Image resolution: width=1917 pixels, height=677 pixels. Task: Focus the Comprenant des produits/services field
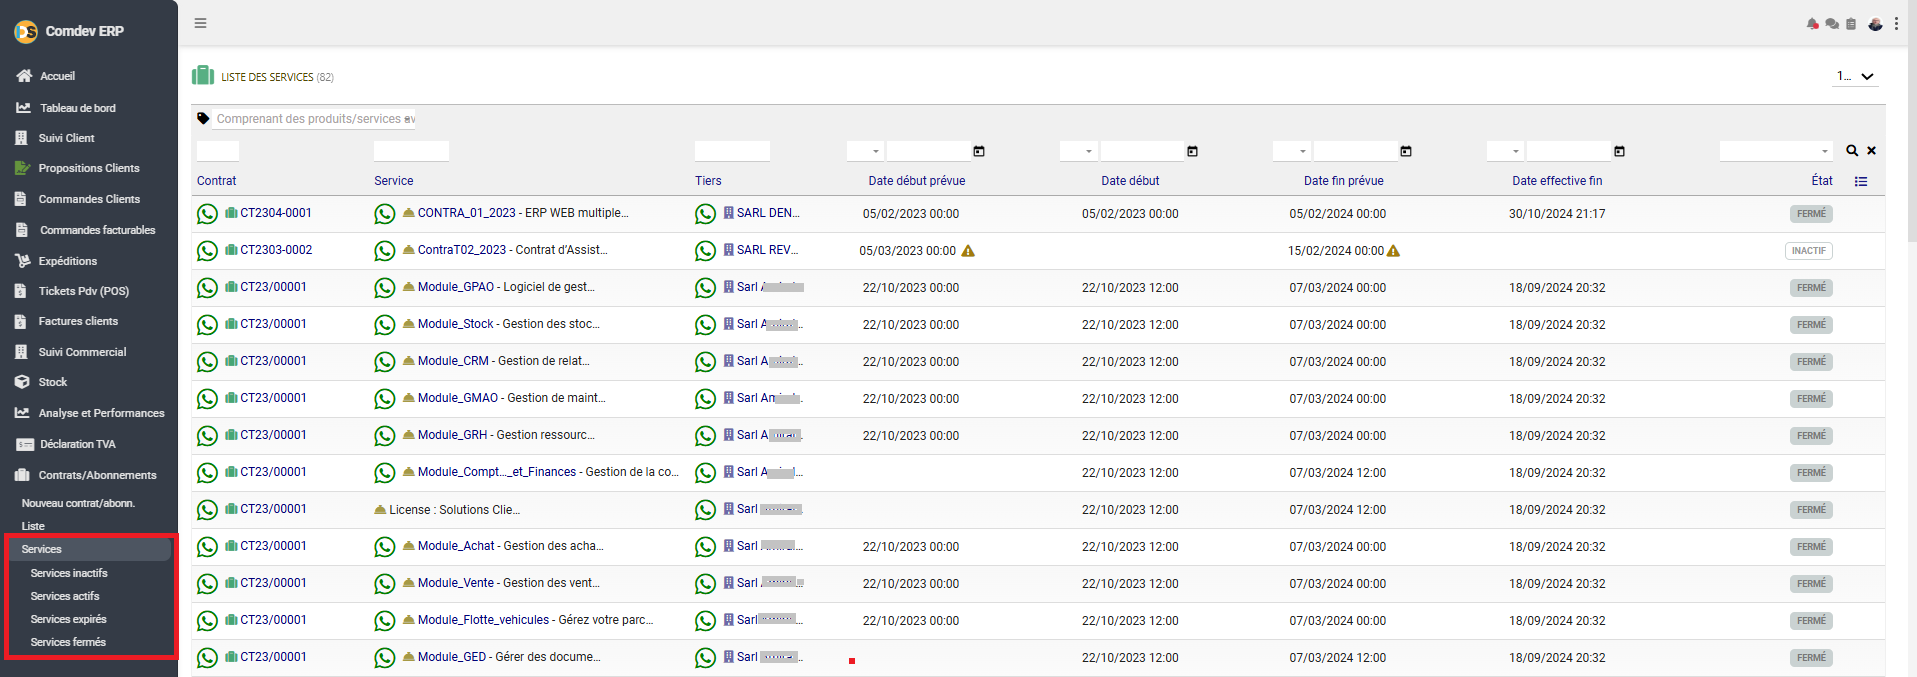pyautogui.click(x=316, y=119)
